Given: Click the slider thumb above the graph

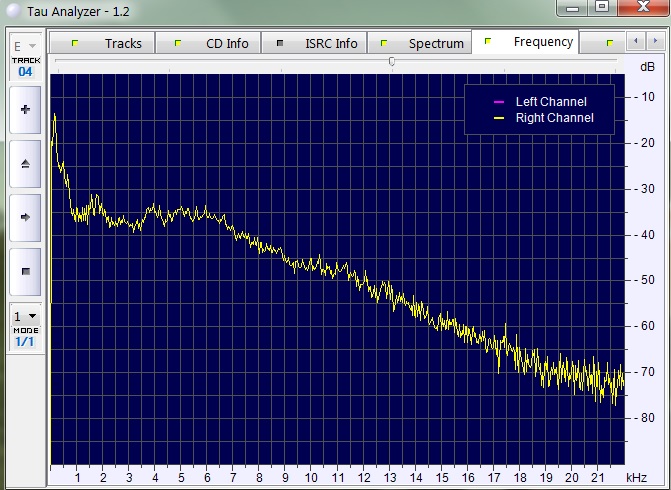Looking at the screenshot, I should [392, 62].
